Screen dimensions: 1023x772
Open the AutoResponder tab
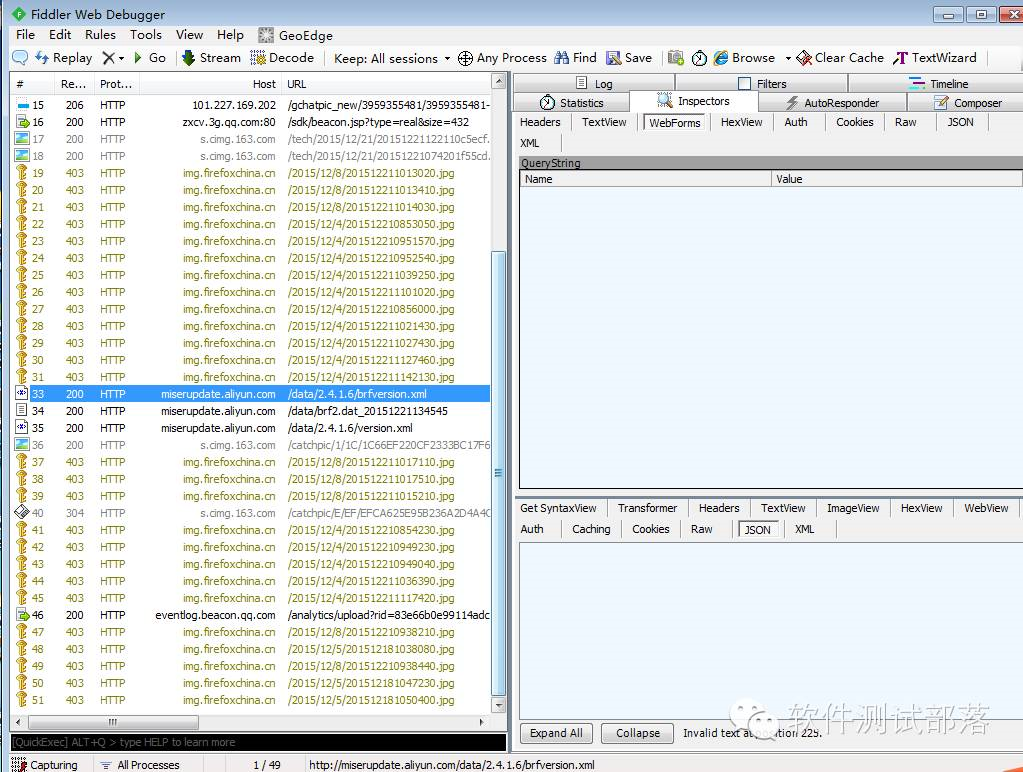click(832, 103)
